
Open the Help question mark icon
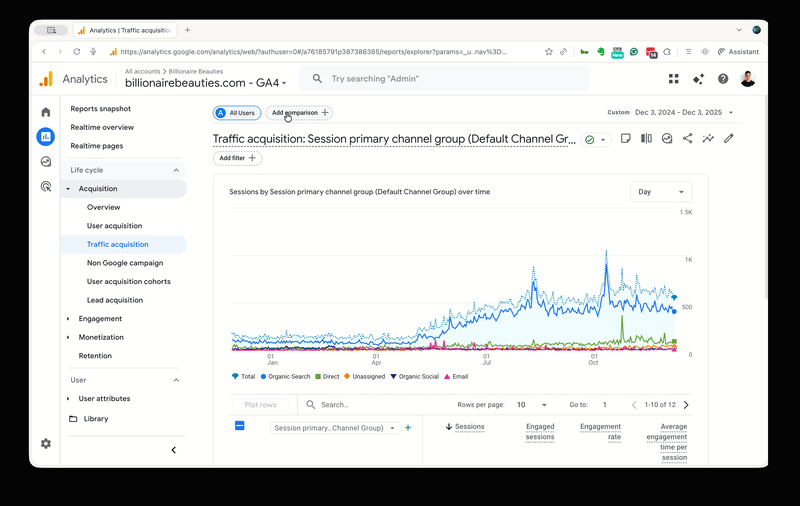pos(723,79)
